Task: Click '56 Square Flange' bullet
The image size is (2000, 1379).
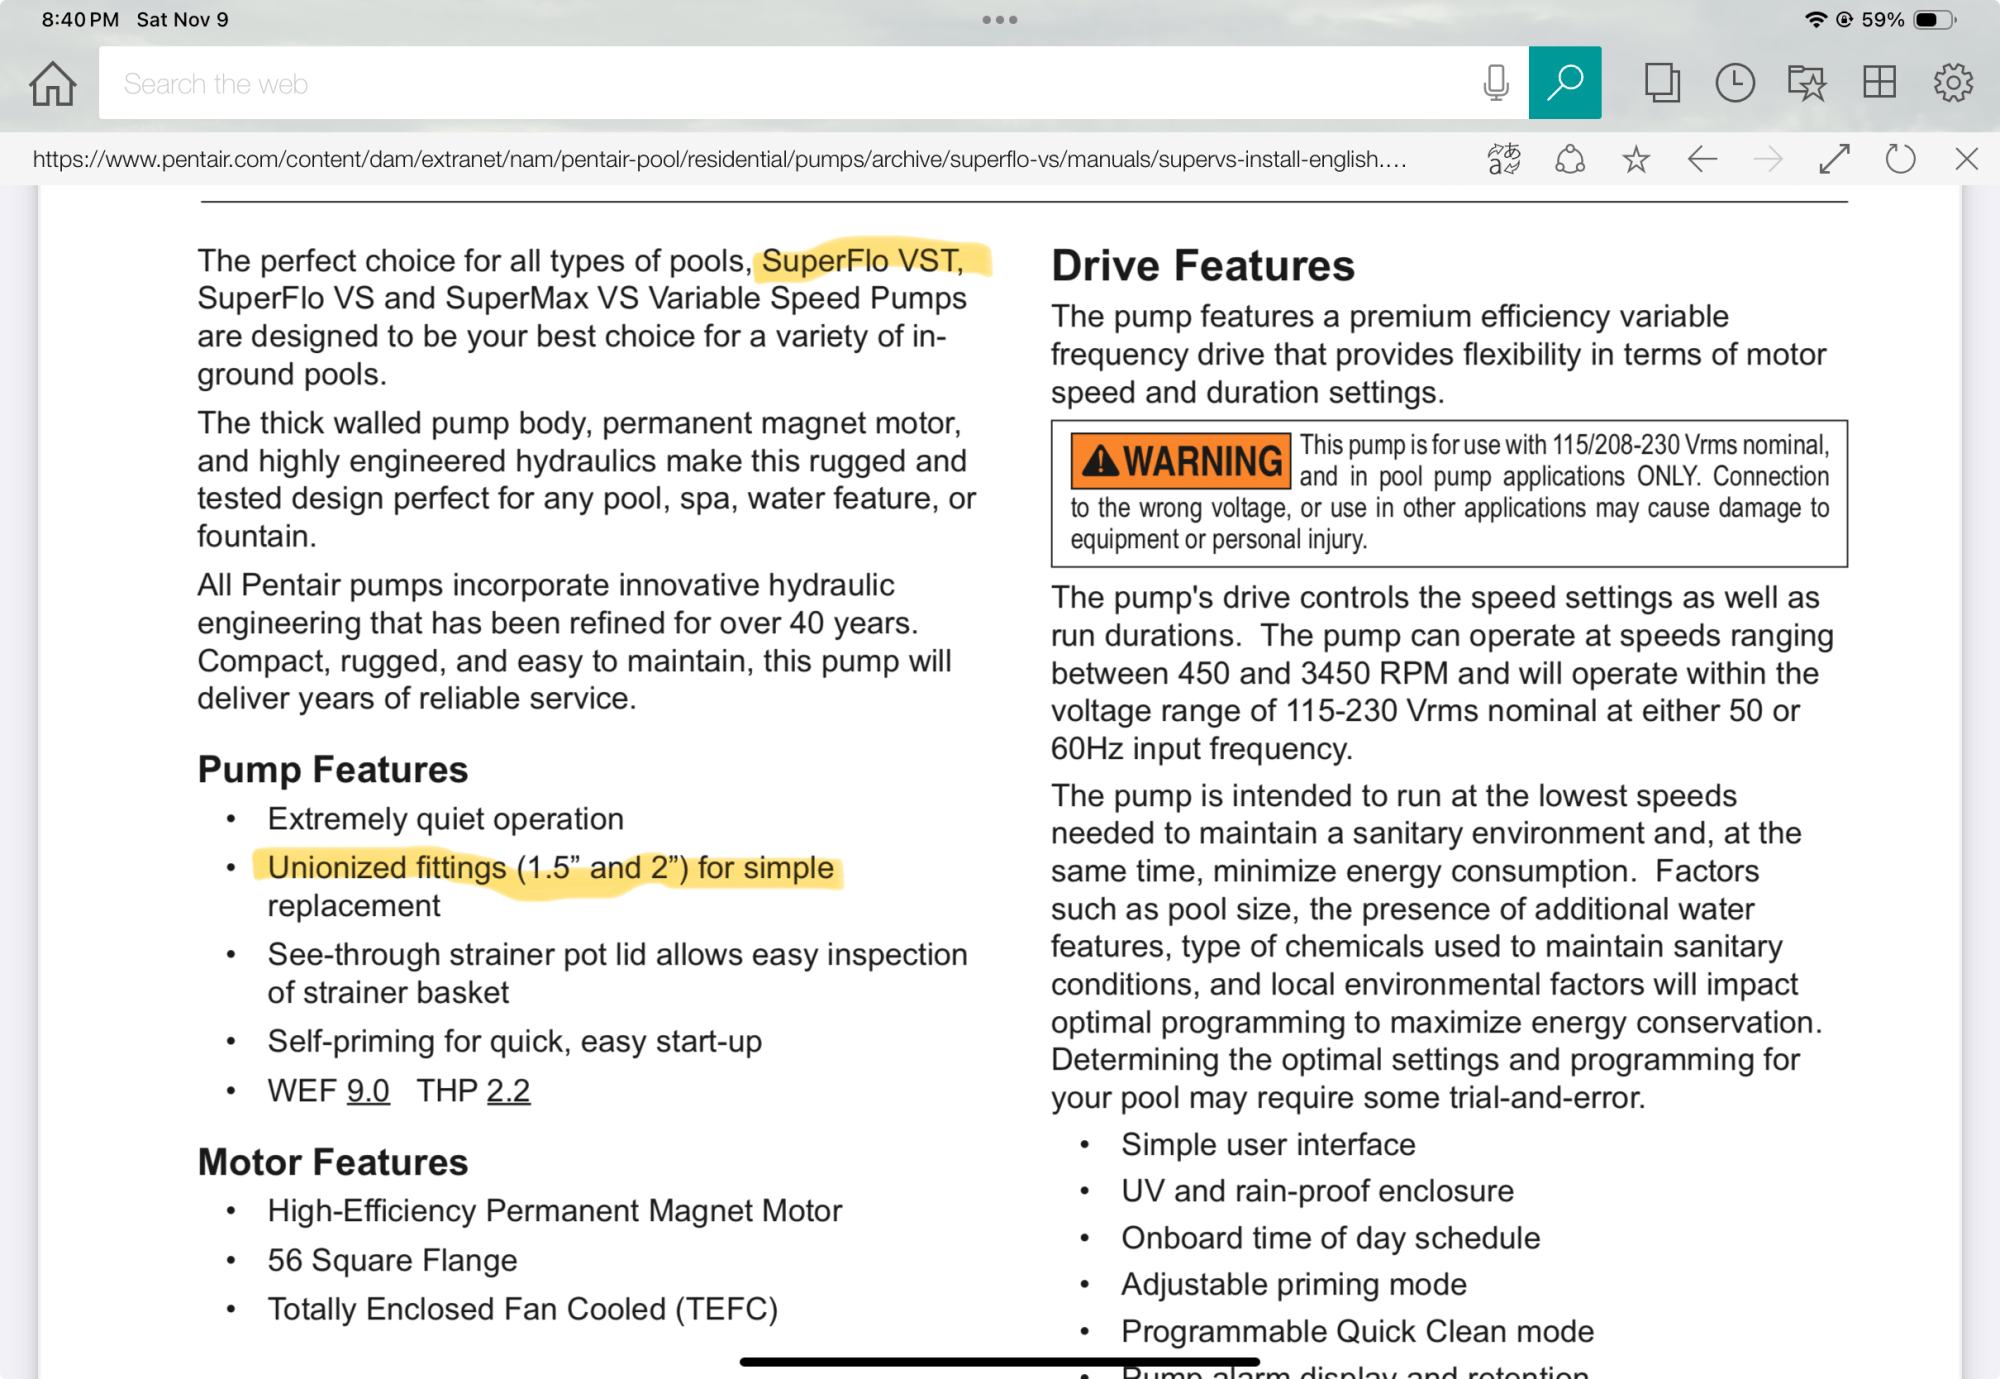Action: point(392,1260)
